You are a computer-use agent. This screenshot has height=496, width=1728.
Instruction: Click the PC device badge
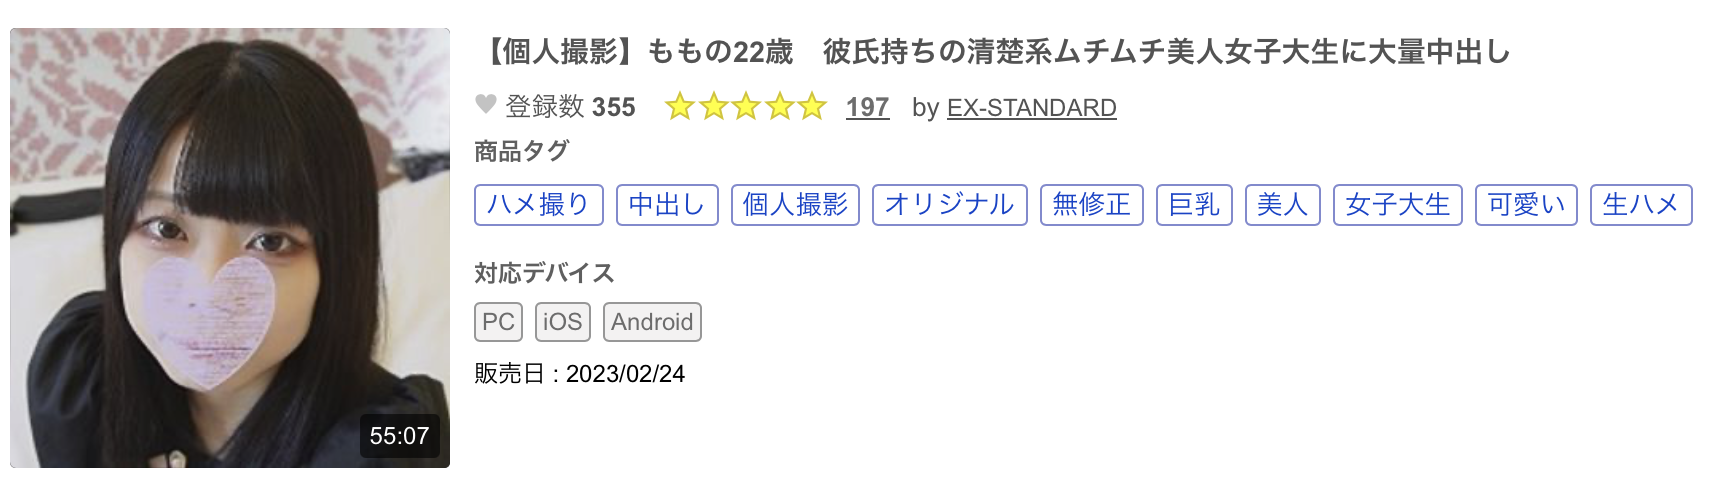pyautogui.click(x=498, y=322)
